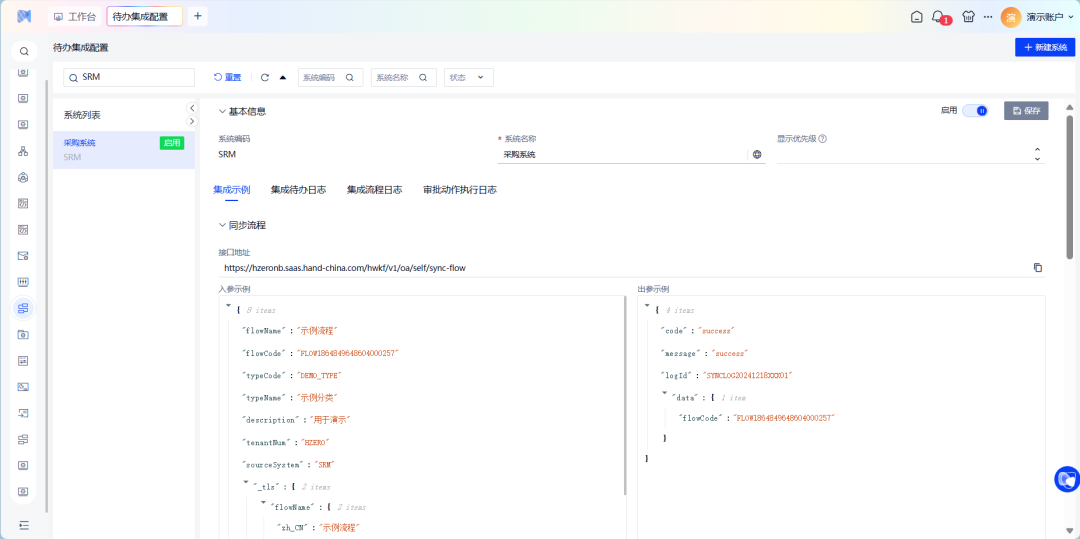This screenshot has height=539, width=1080.
Task: Collapse the 基本信息 section
Action: (x=223, y=112)
